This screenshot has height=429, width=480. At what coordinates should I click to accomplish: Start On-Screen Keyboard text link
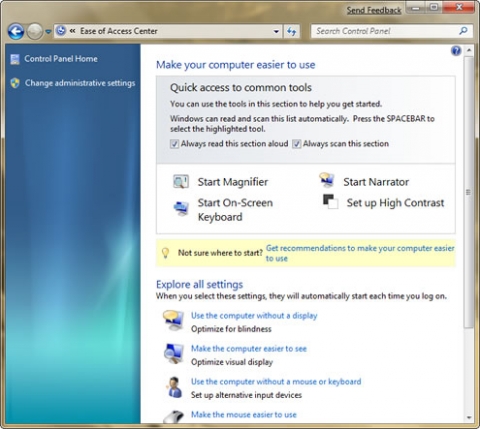235,210
